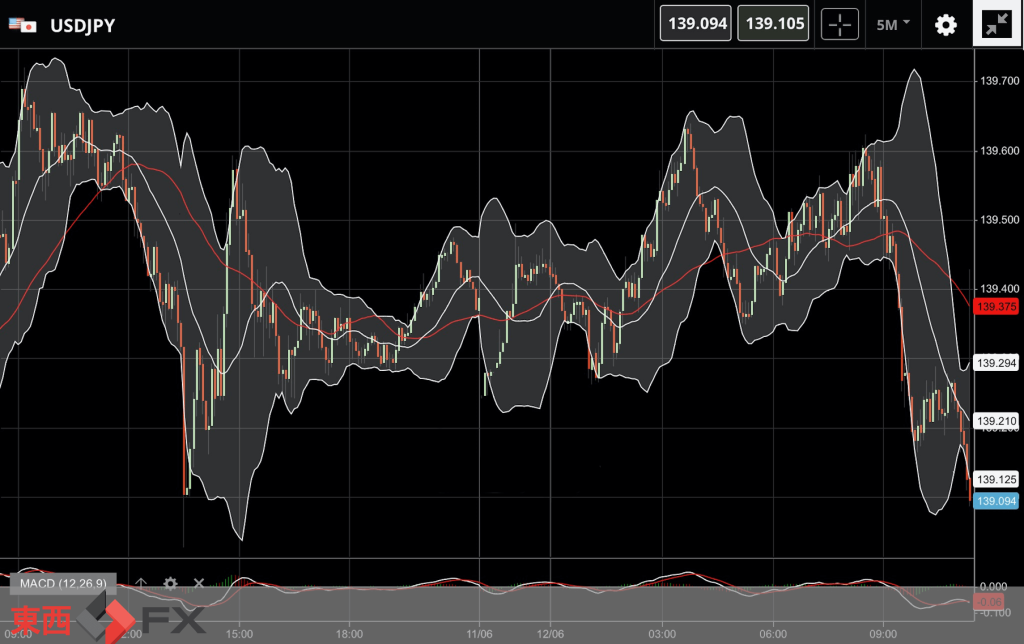This screenshot has height=644, width=1024.
Task: Click the 12/06 date axis label
Action: [551, 634]
